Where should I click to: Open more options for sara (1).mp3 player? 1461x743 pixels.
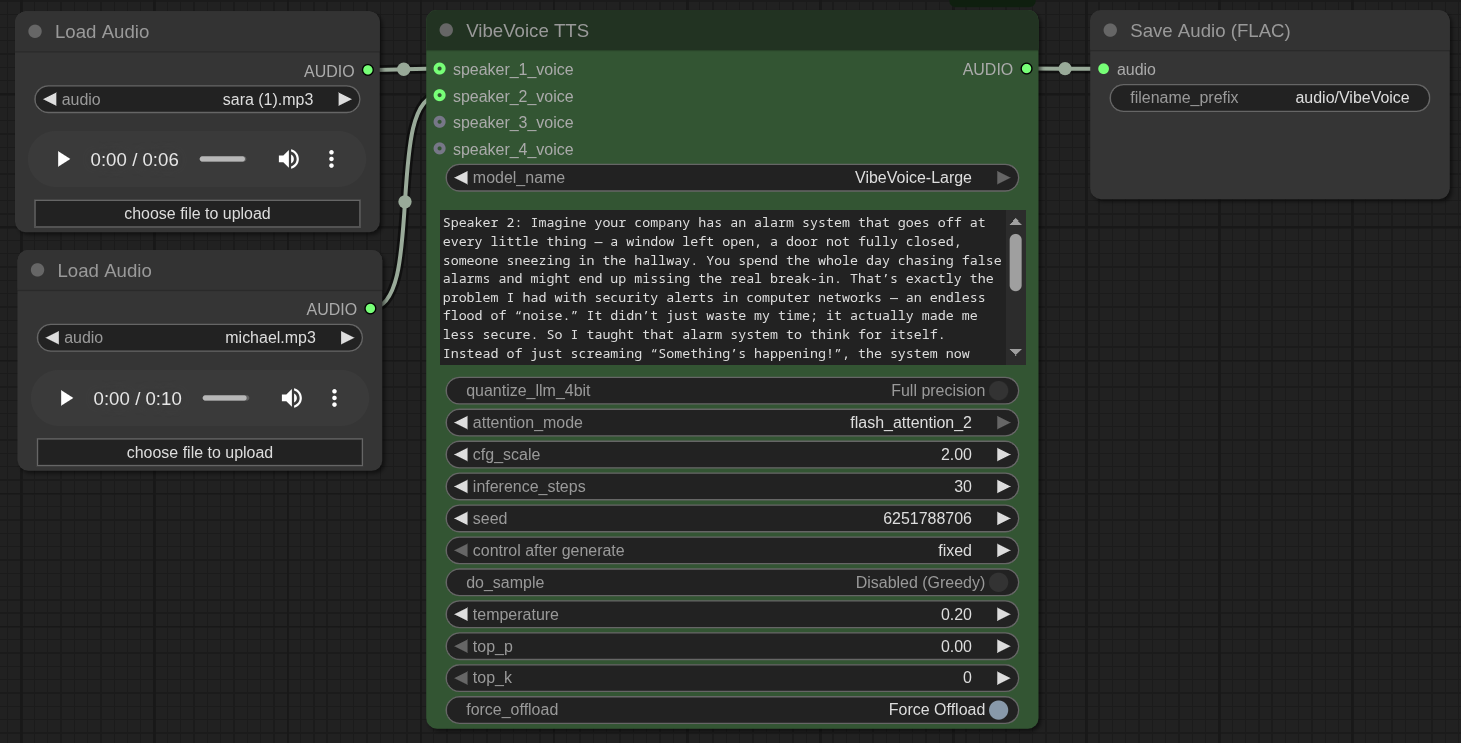pyautogui.click(x=331, y=159)
